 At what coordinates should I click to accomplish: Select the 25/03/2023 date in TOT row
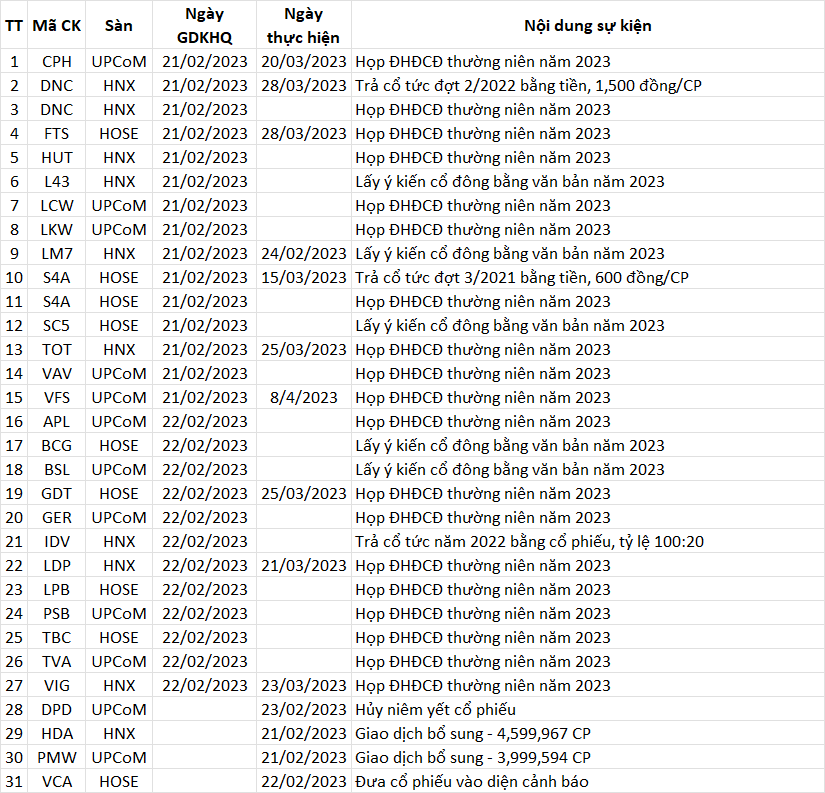tap(304, 349)
